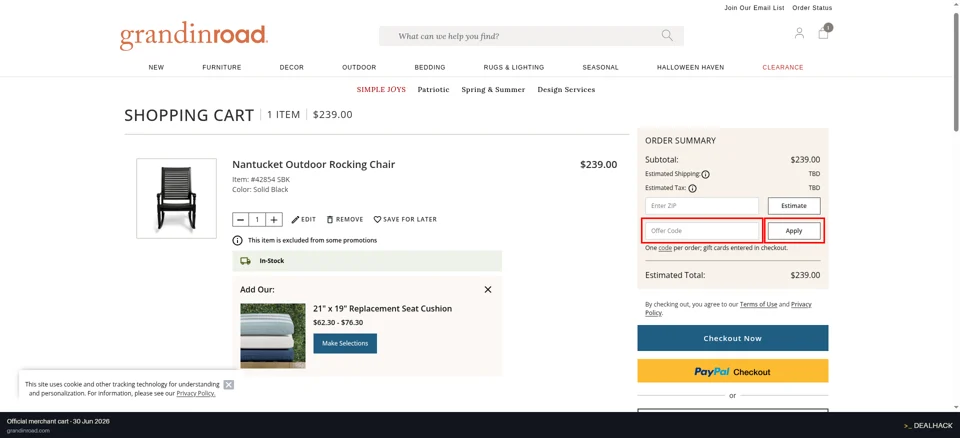Click the SIMPLE JOYS link
The height and width of the screenshot is (438, 960).
(381, 89)
